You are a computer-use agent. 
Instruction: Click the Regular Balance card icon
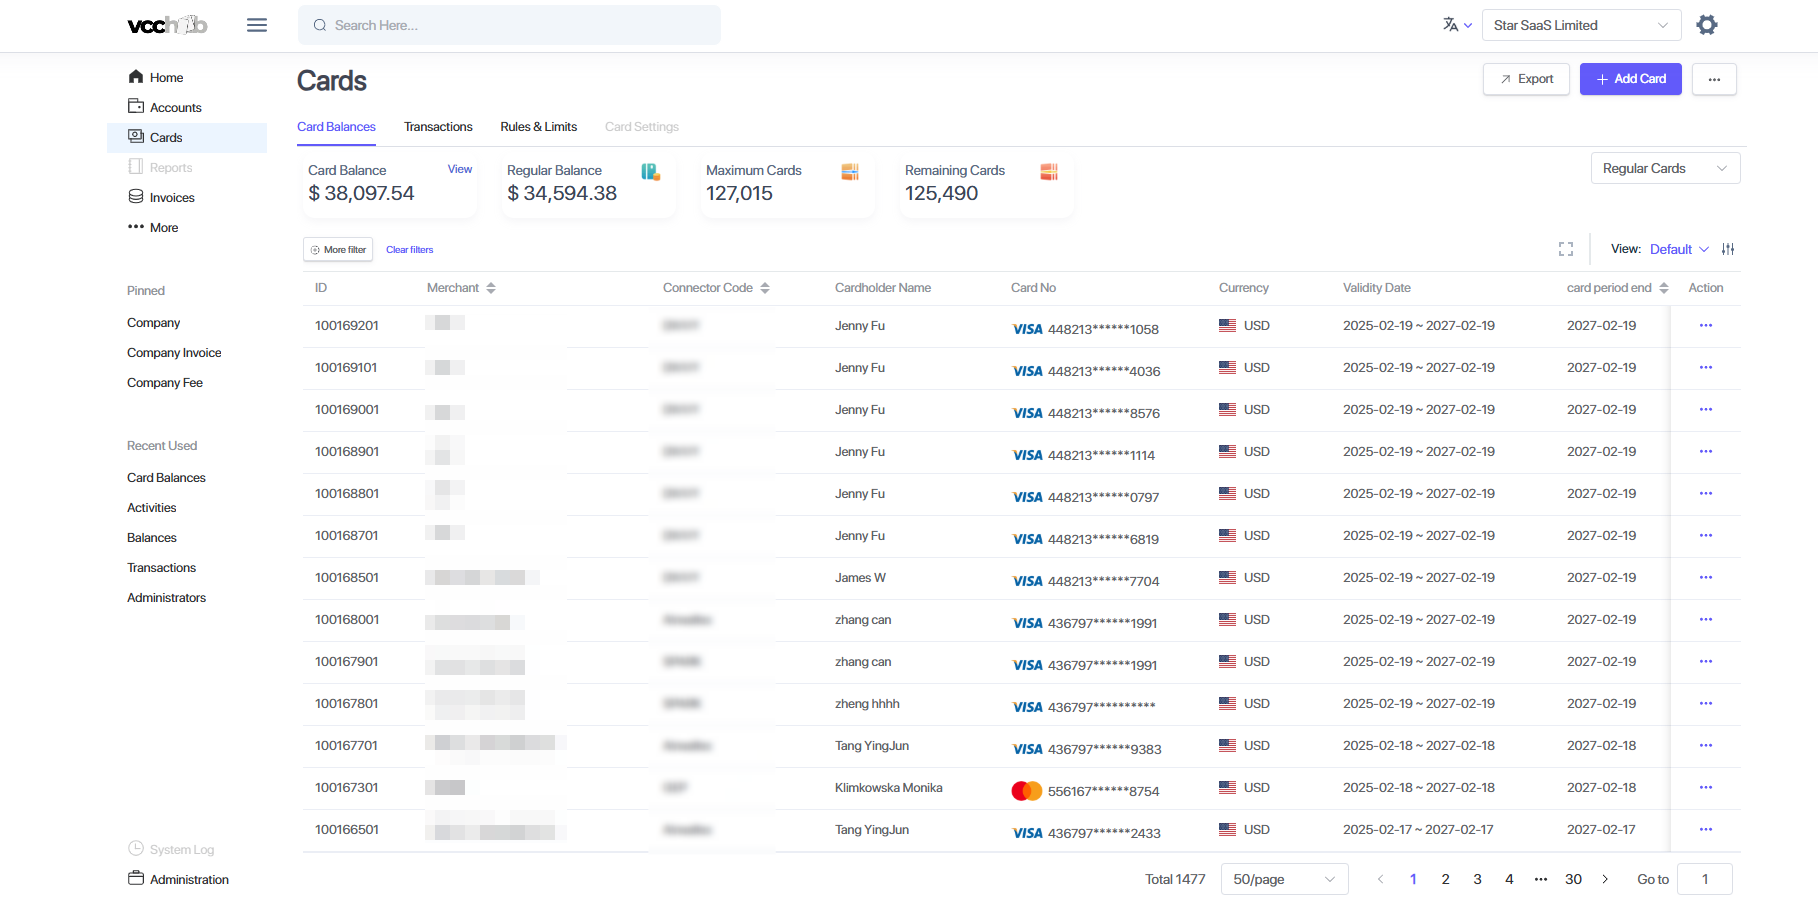point(650,172)
